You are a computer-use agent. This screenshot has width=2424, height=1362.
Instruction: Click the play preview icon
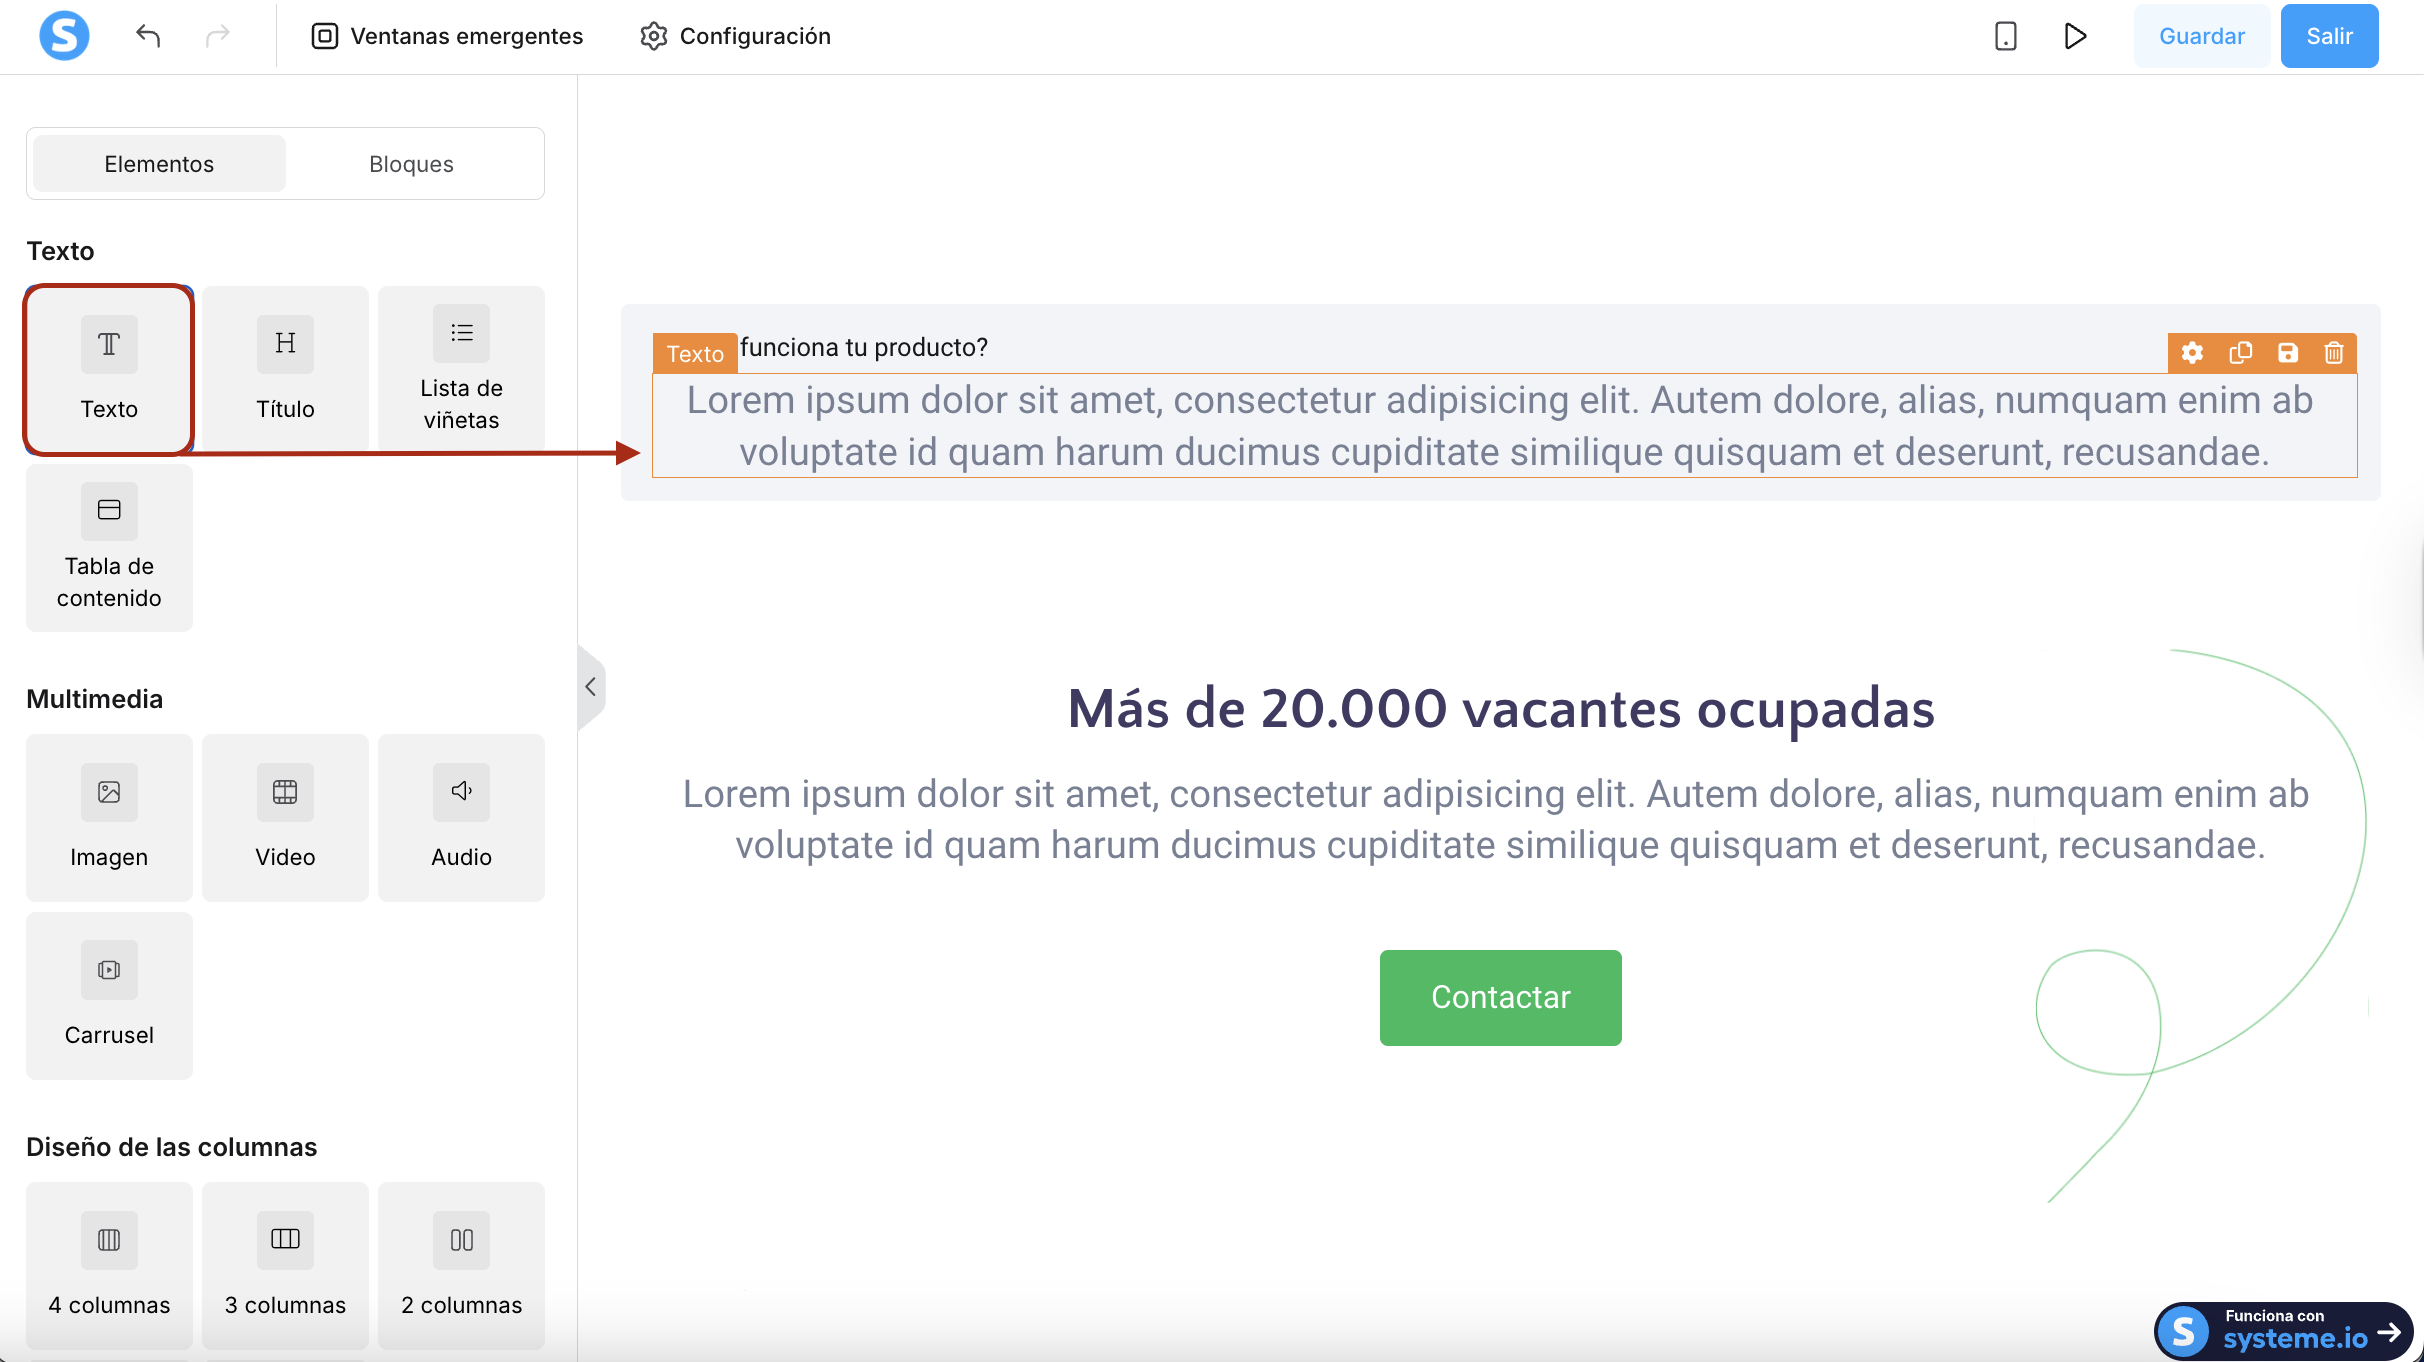2075,36
